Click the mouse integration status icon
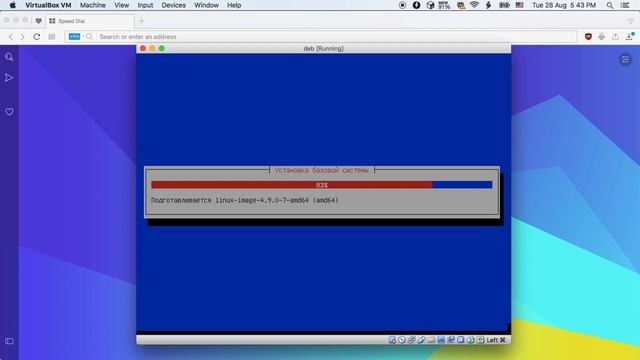This screenshot has height=360, width=640. tap(471, 340)
